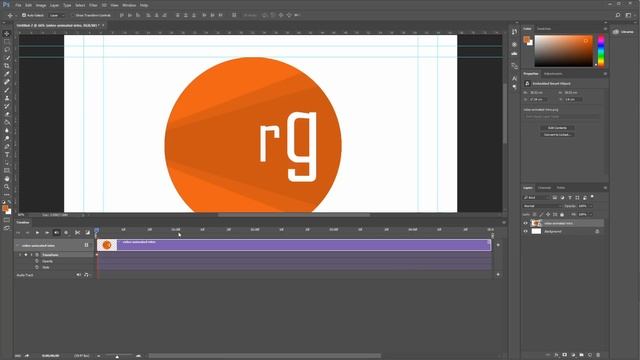Open the Layers panel flyout menu
The width and height of the screenshot is (640, 360).
[605, 188]
